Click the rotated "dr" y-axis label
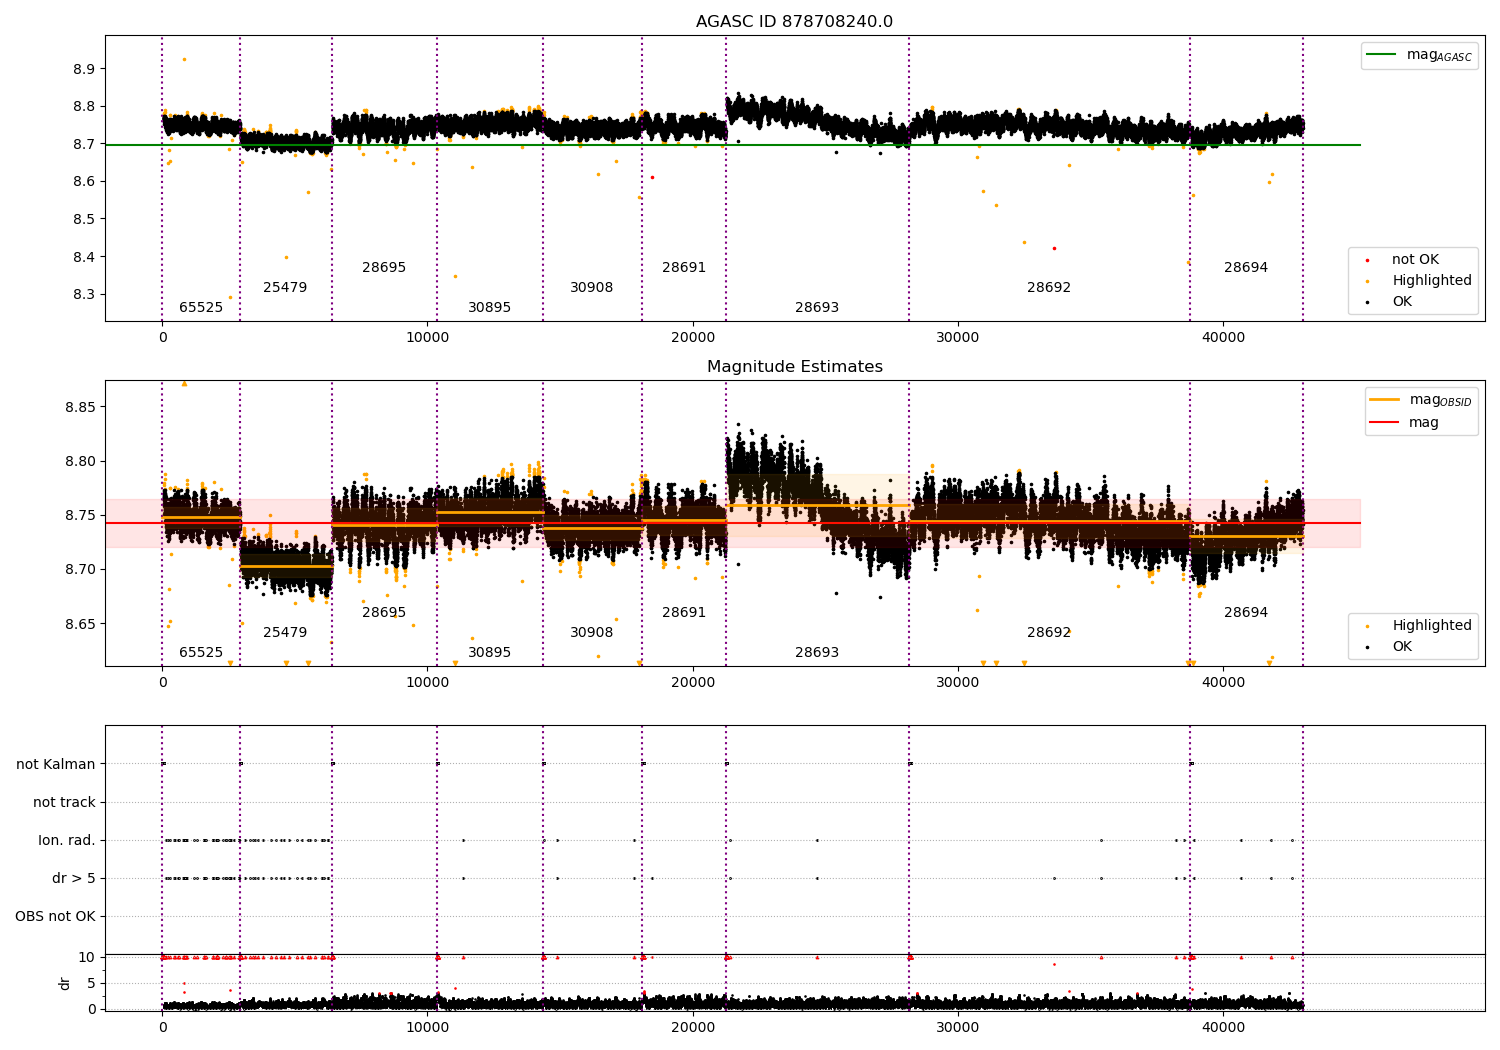1500x1050 pixels. point(65,983)
